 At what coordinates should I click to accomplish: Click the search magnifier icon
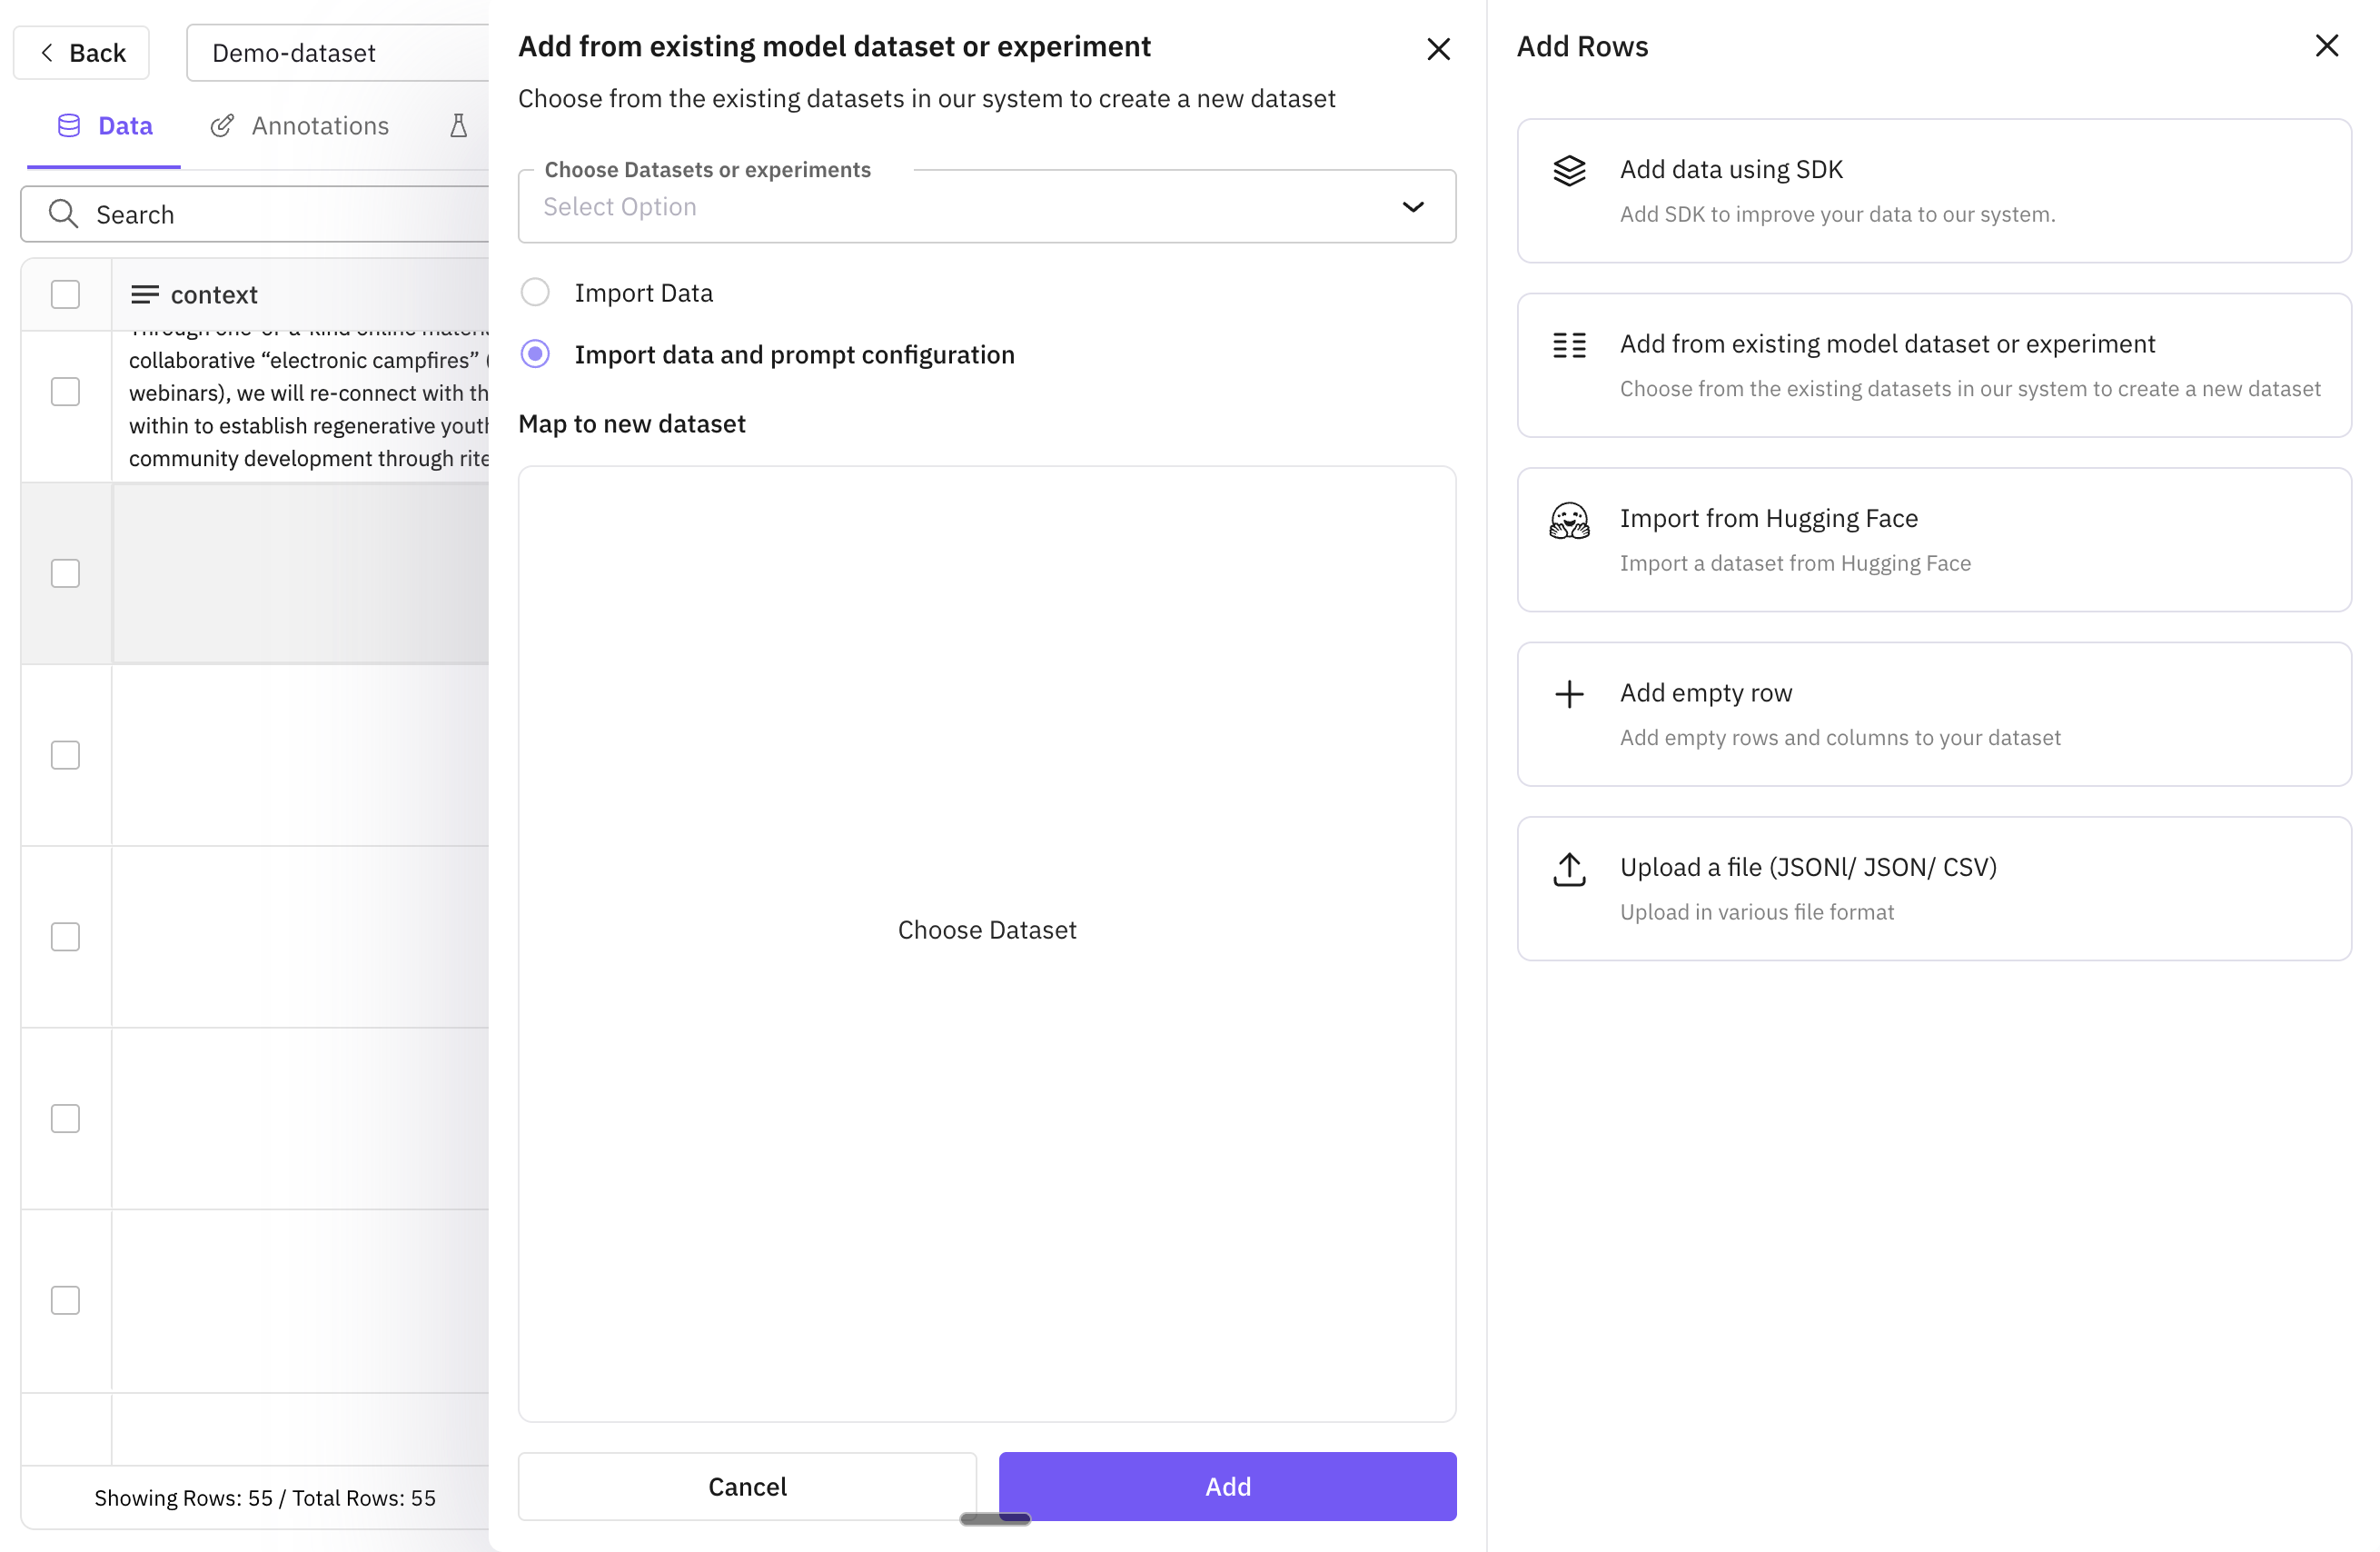[63, 213]
